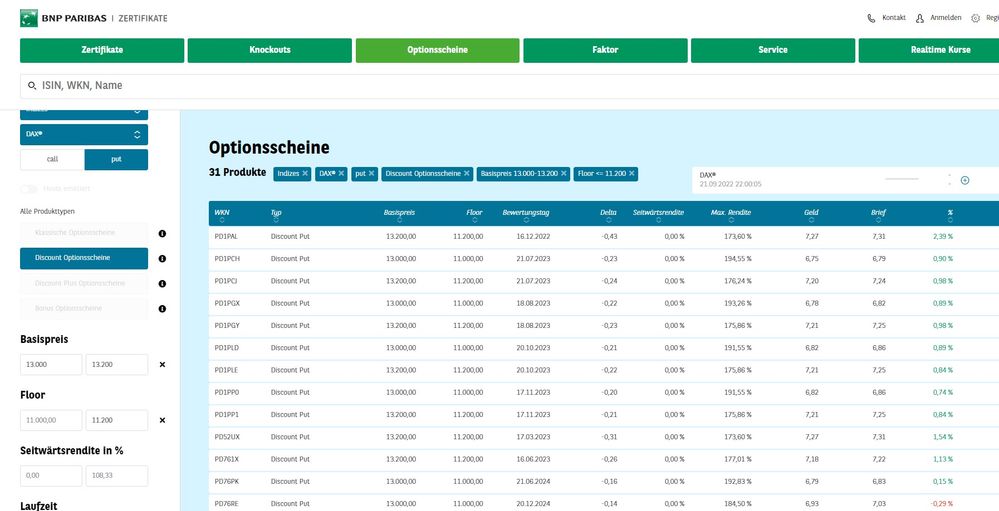Click the ZERTIFIKATE header text
999x511 pixels.
click(143, 18)
